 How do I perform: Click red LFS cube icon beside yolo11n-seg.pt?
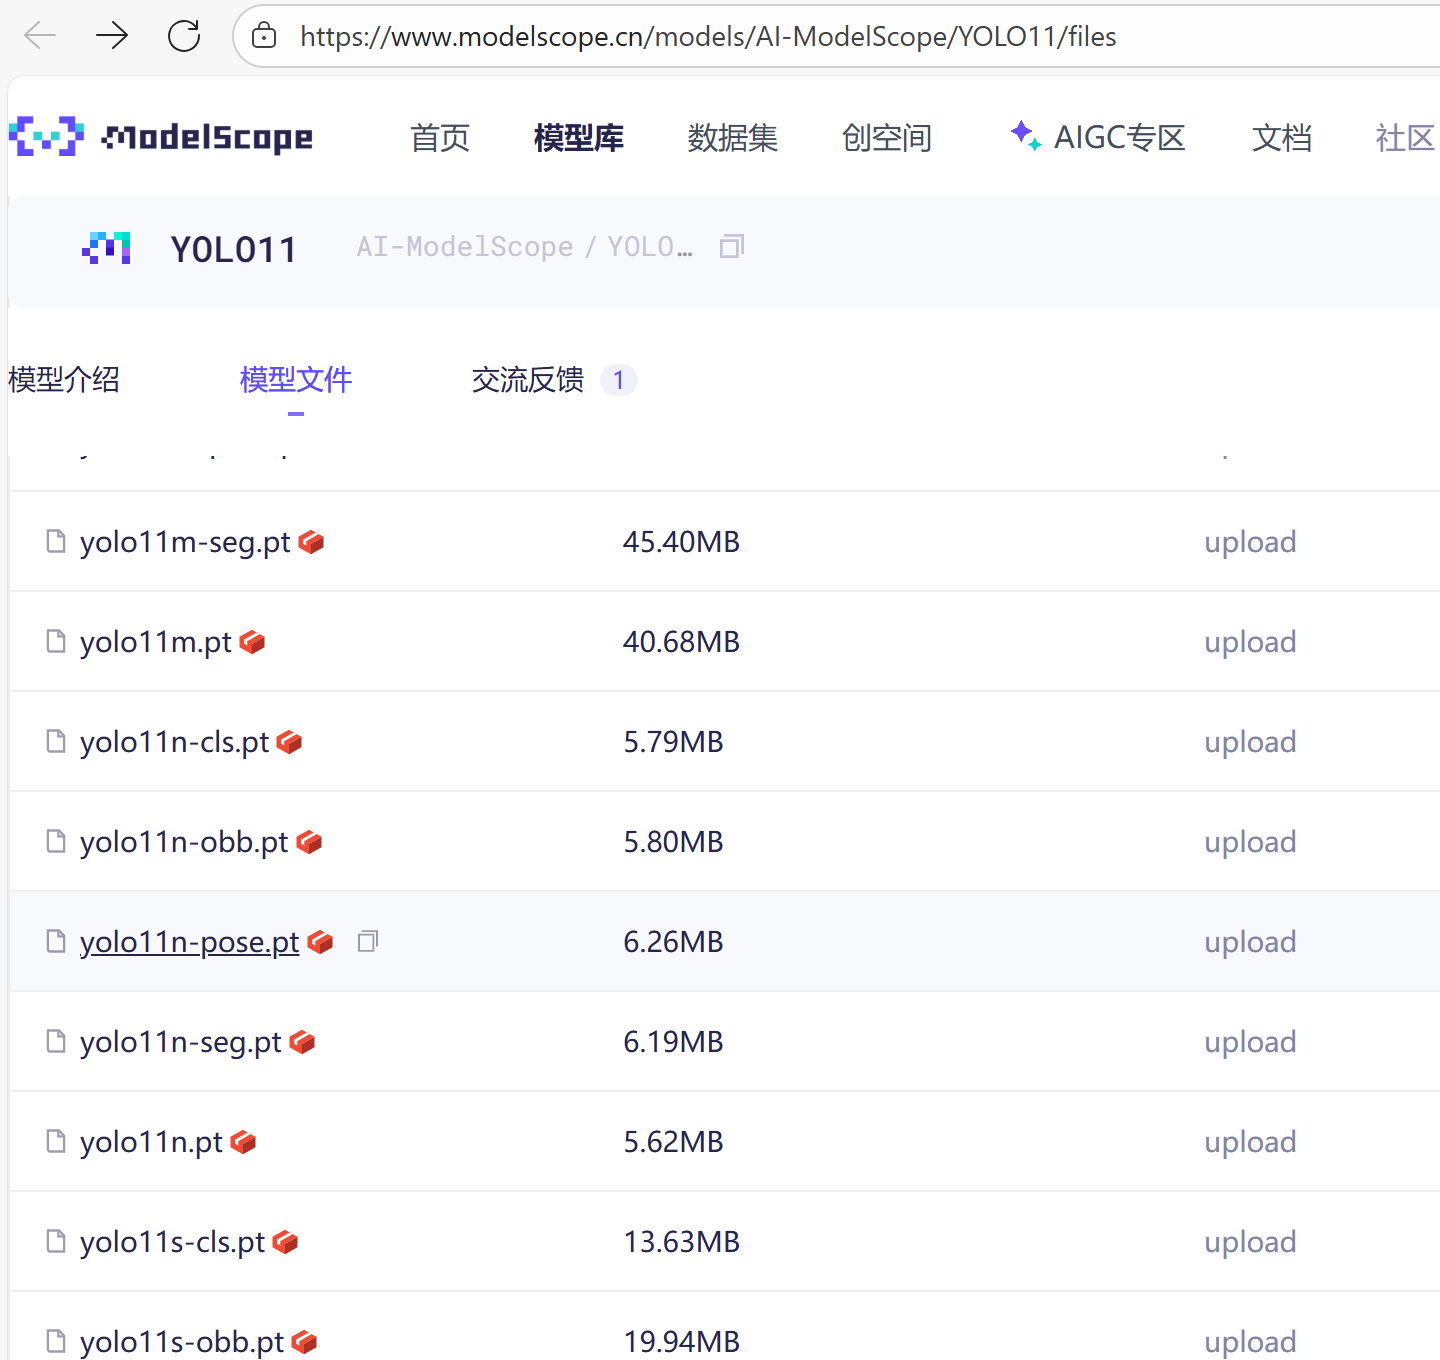[x=302, y=1042]
